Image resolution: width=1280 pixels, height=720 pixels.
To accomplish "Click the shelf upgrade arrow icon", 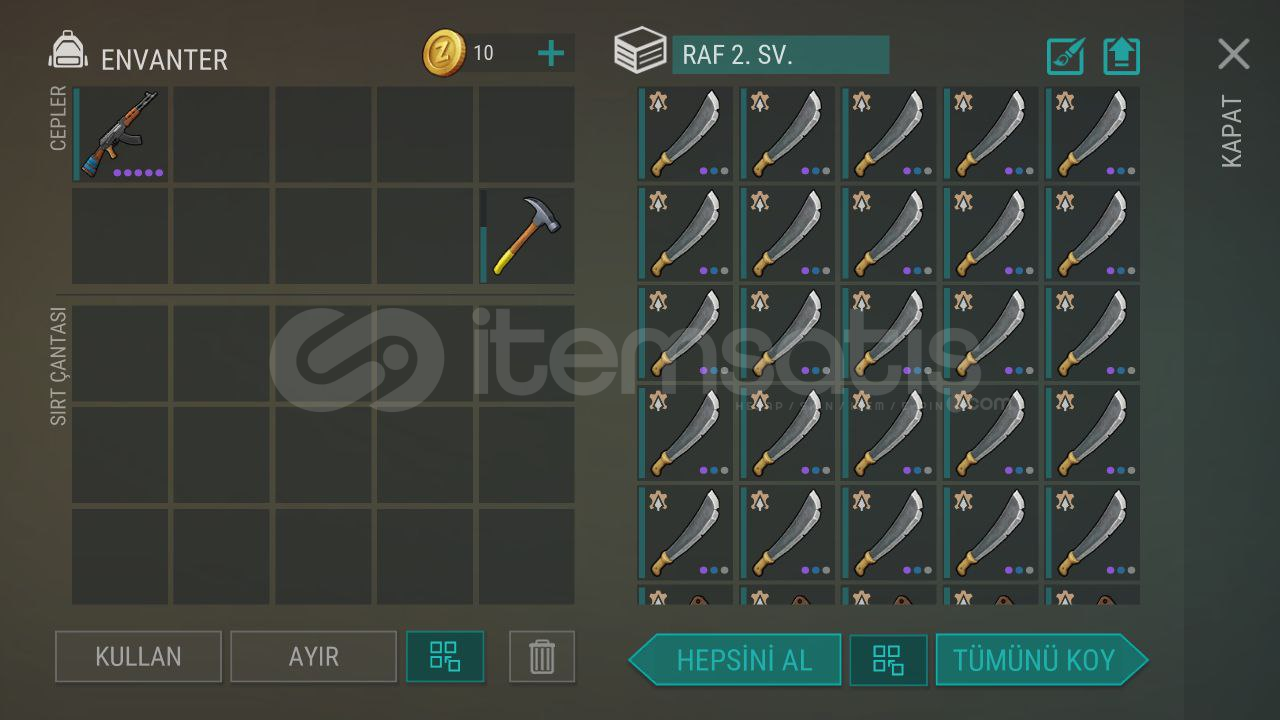I will tap(1122, 56).
